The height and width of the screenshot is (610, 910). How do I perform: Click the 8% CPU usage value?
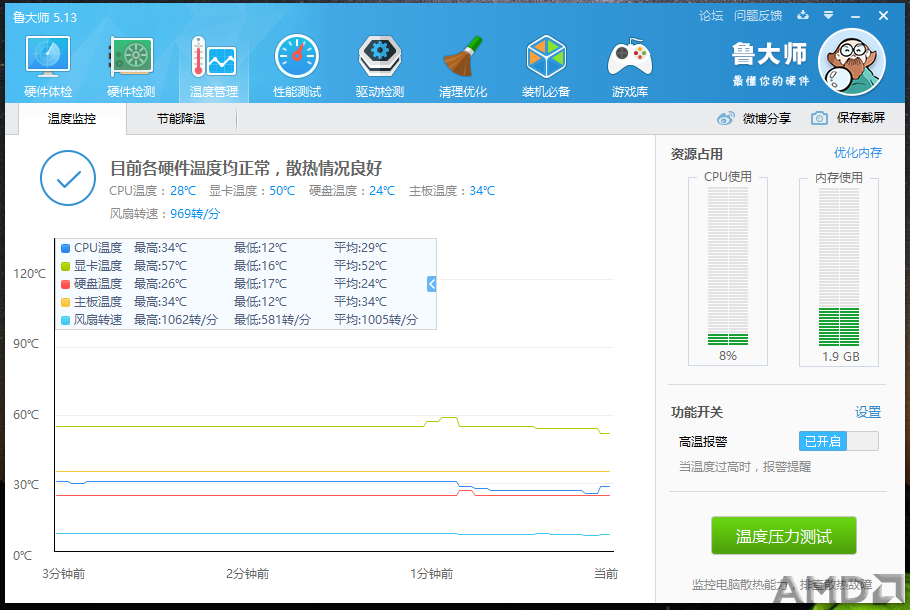728,356
